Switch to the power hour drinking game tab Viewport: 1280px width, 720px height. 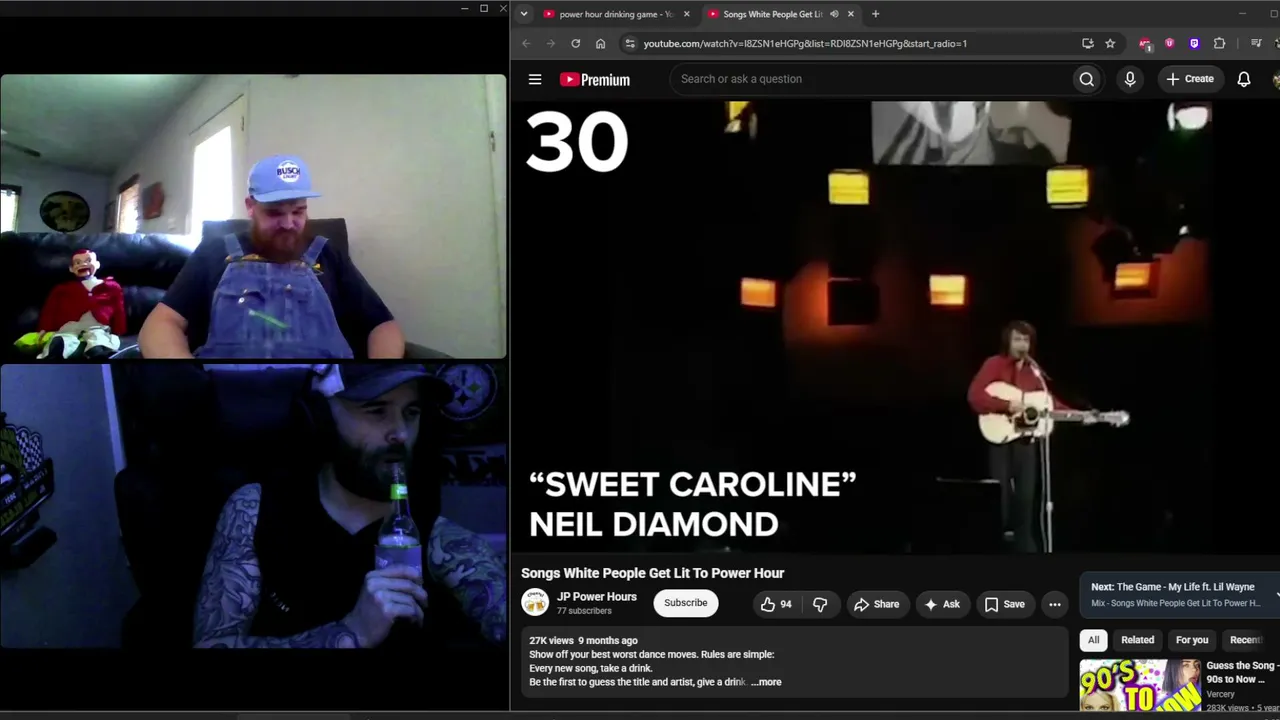pos(617,14)
